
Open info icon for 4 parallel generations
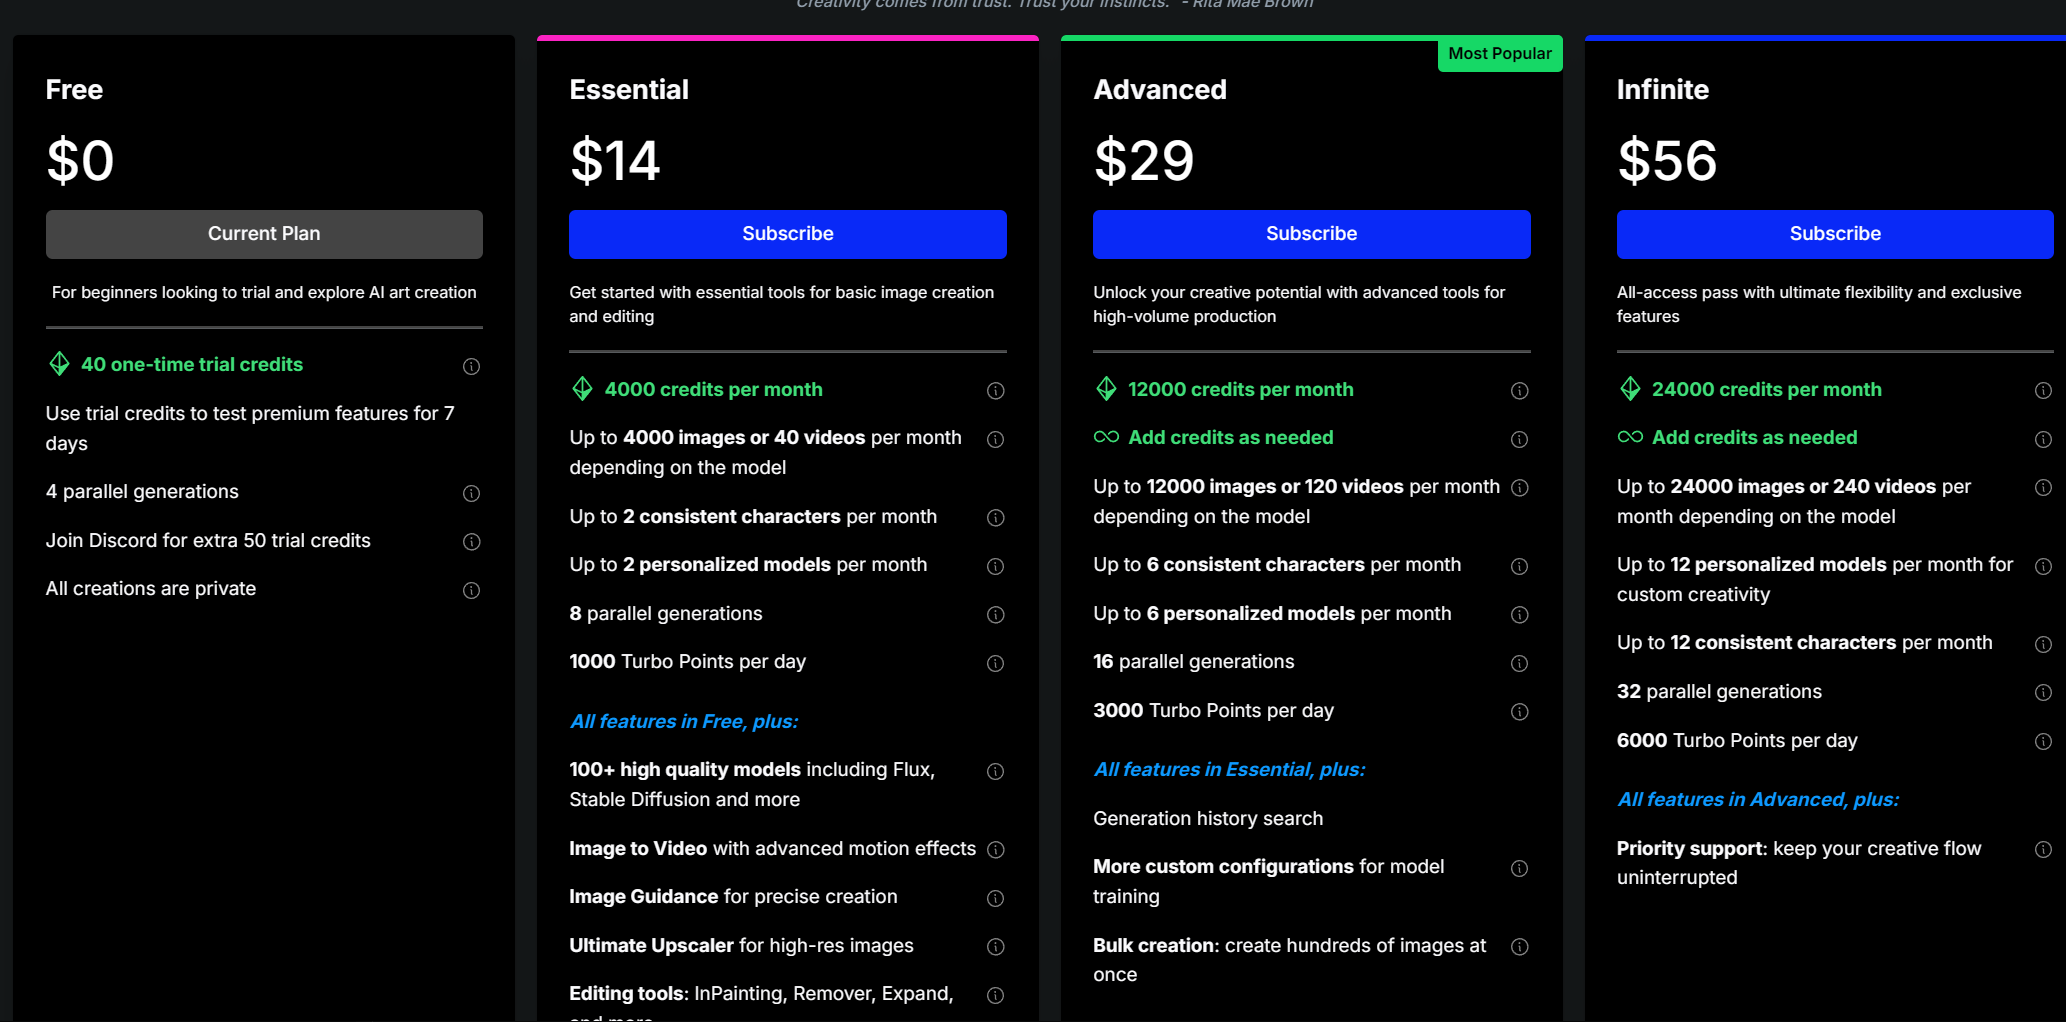[x=471, y=493]
